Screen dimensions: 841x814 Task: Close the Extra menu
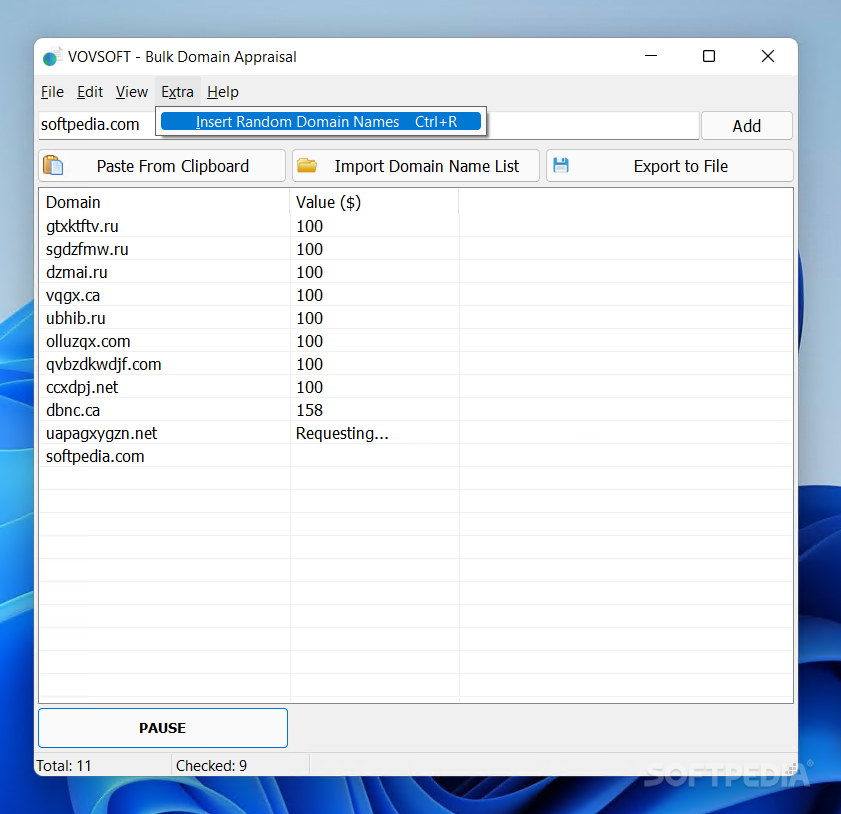pyautogui.click(x=177, y=92)
